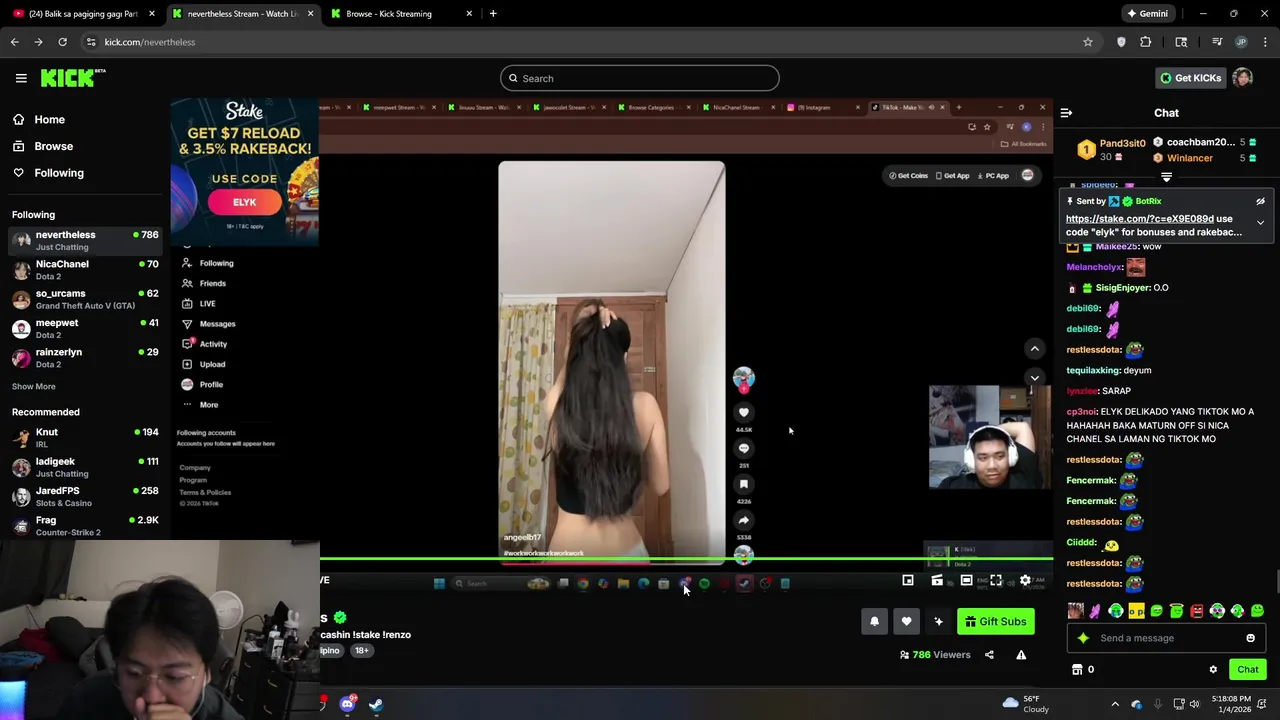Select NicaChanel channel in Following list

[x=85, y=270]
